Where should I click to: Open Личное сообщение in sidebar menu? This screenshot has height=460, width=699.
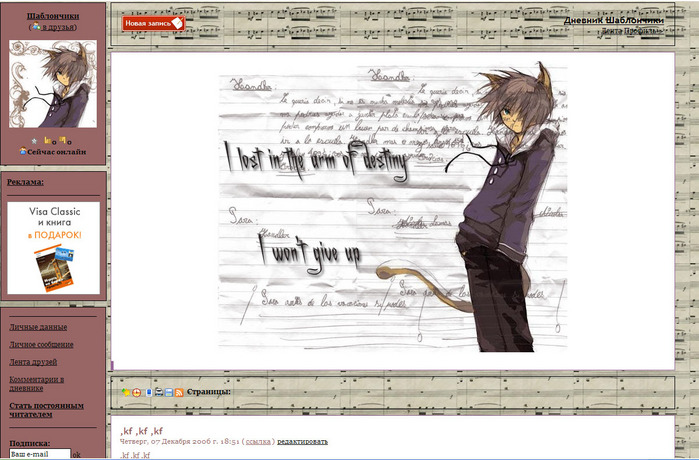pos(41,345)
